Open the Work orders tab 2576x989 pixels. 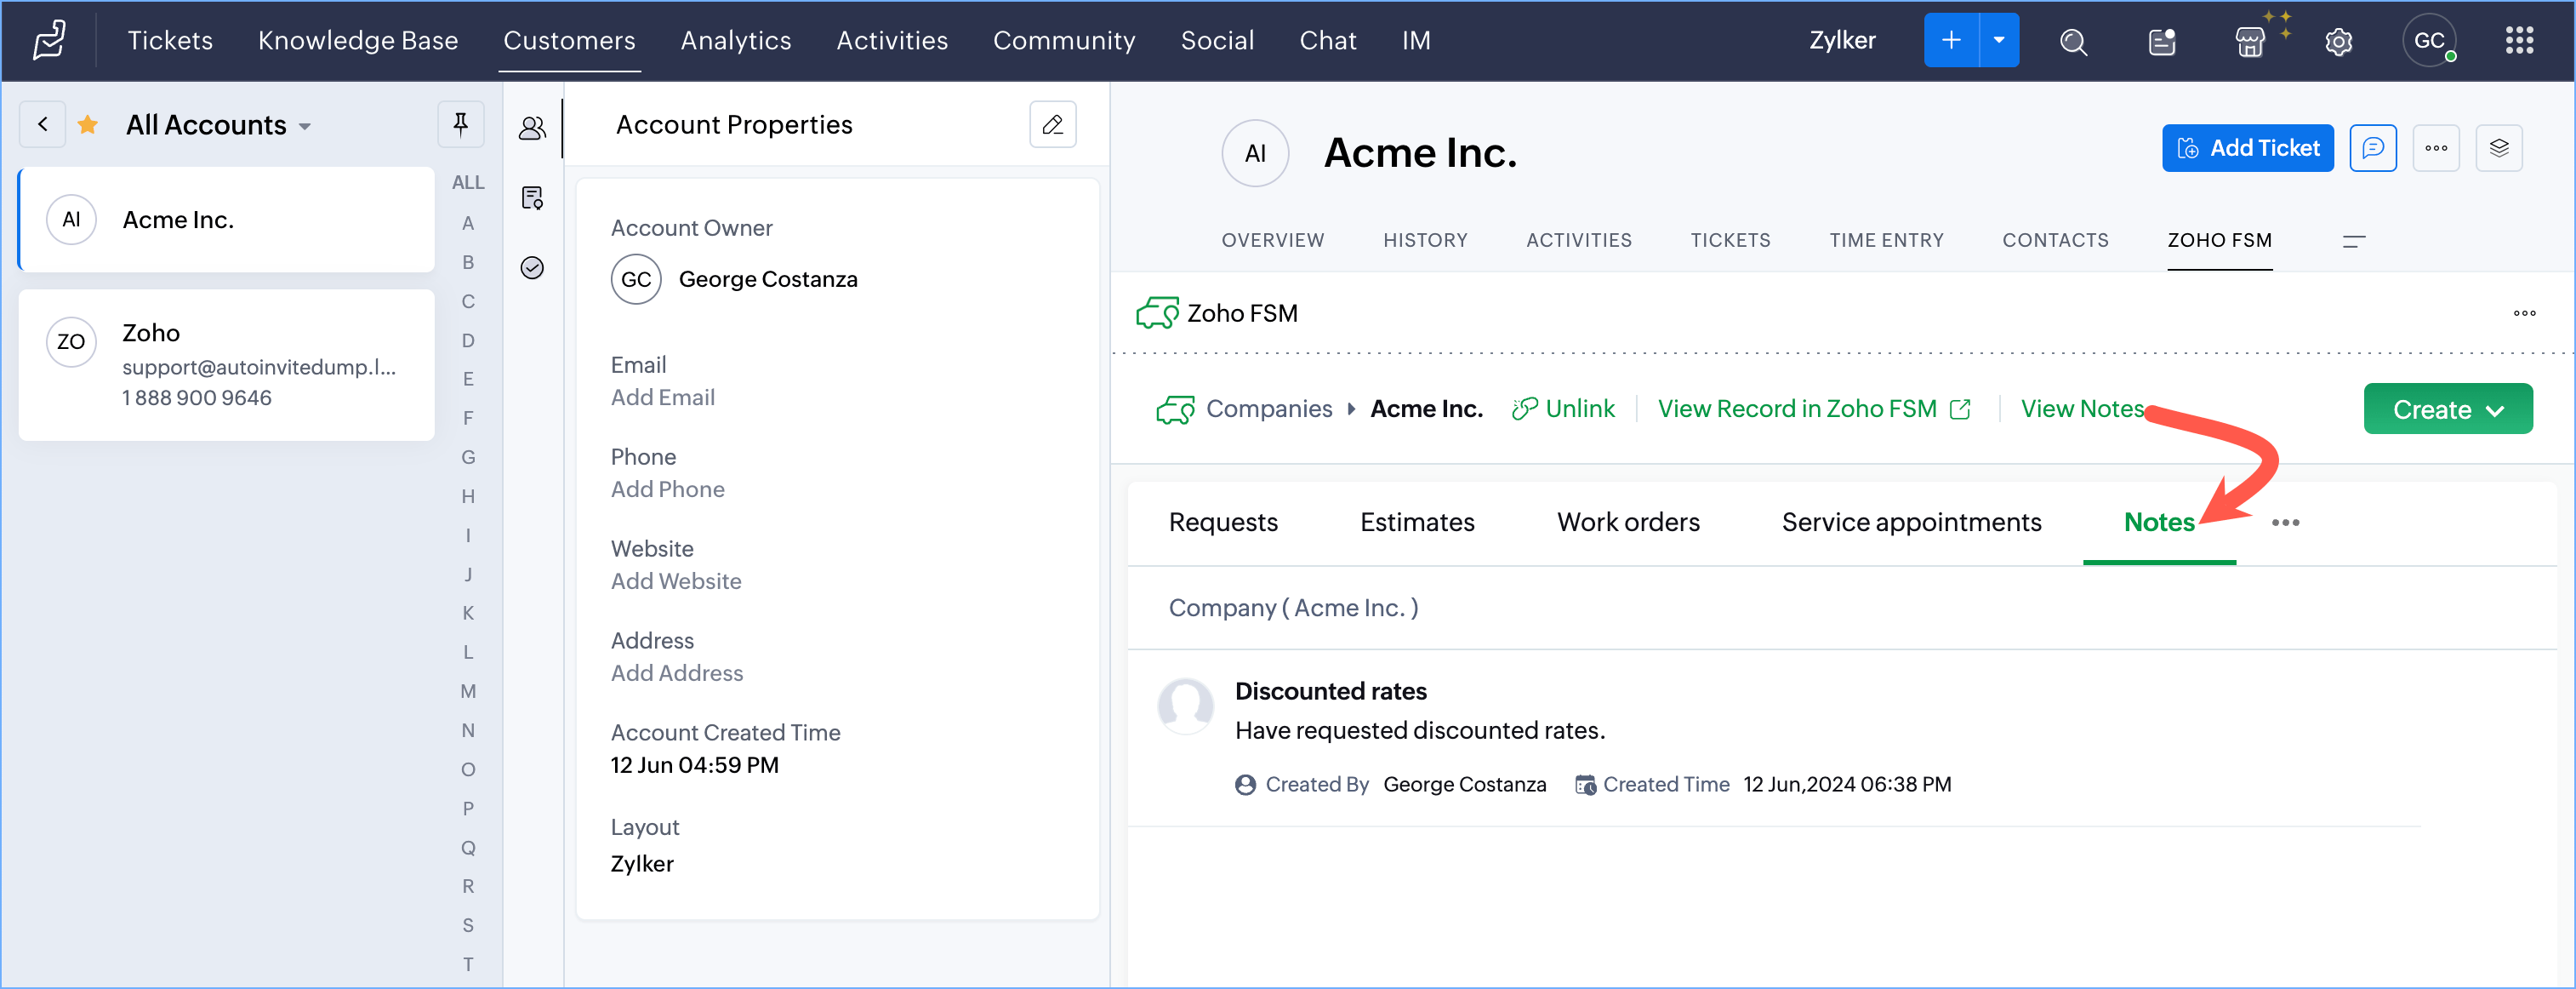point(1627,522)
